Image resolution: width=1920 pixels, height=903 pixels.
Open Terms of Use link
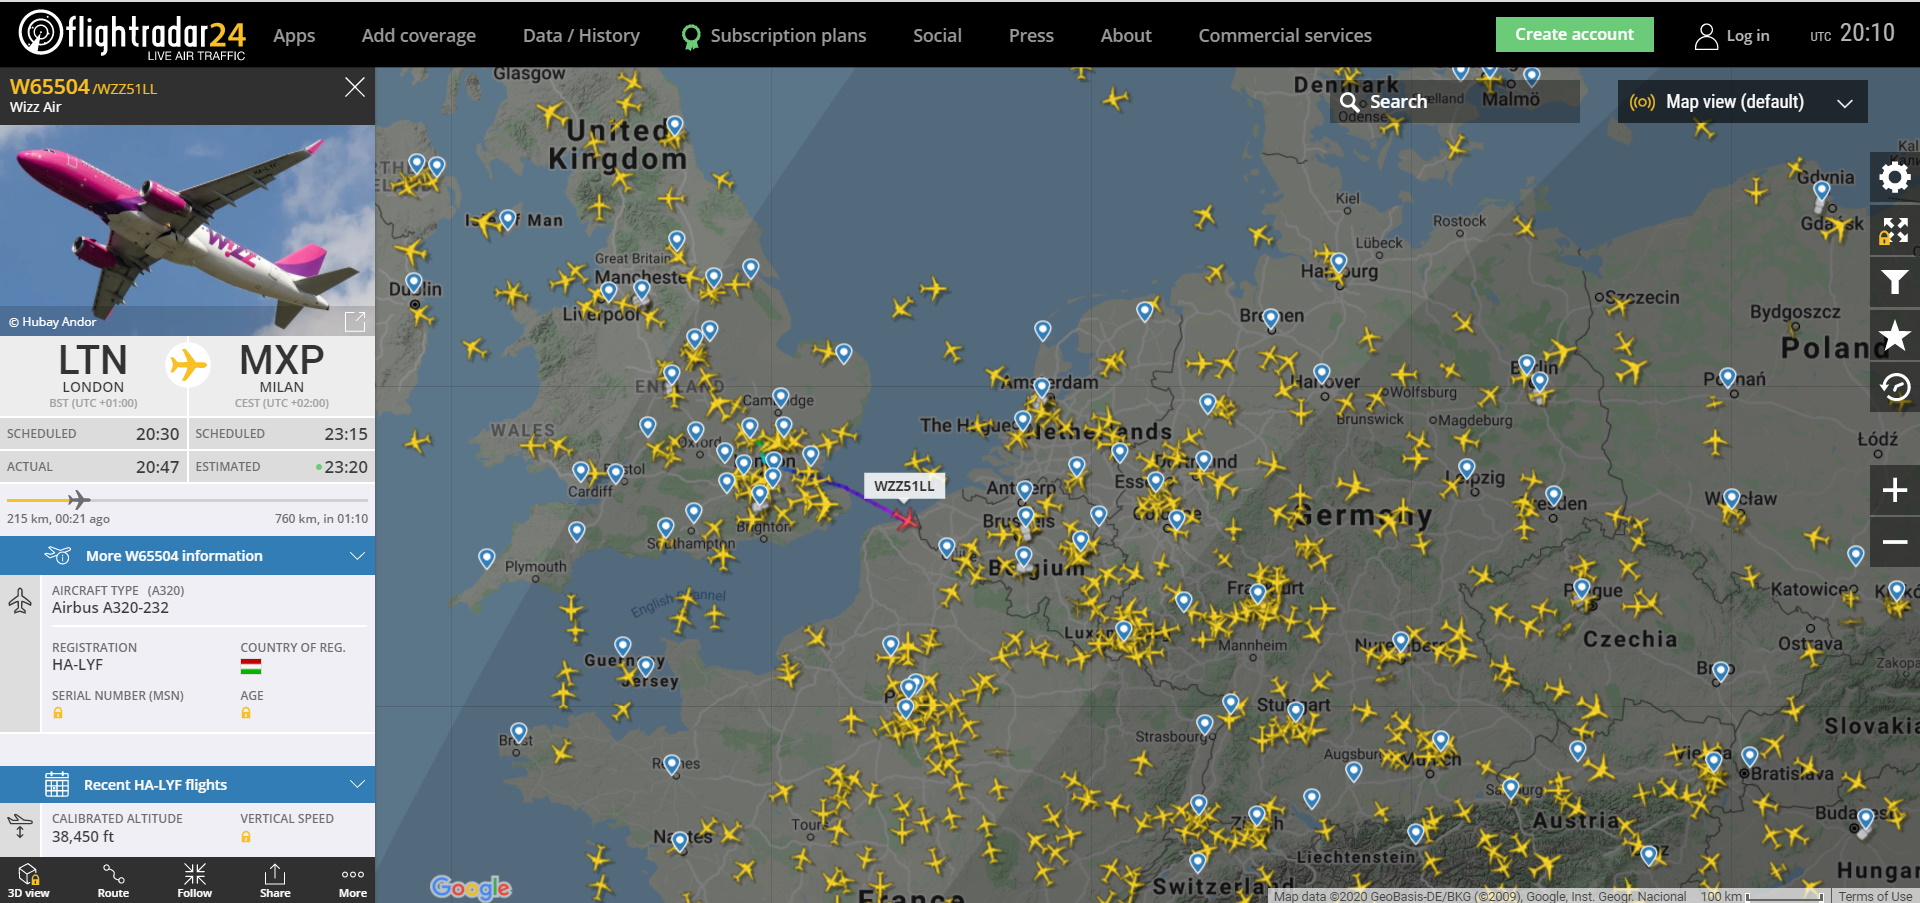coord(1875,896)
